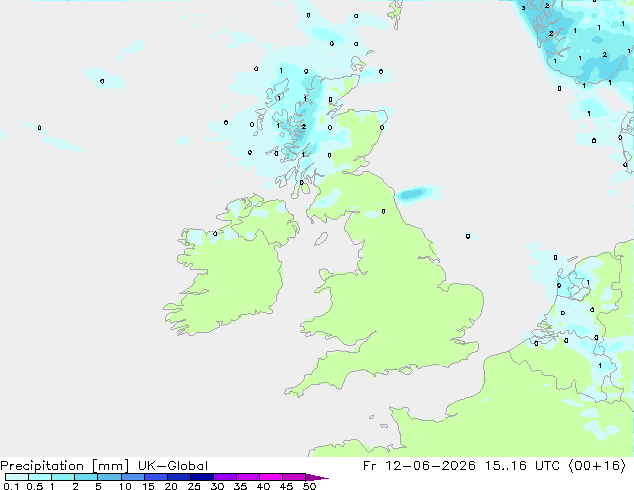Click the 20–25 mm legend color swatch
This screenshot has width=634, height=490.
tap(178, 477)
